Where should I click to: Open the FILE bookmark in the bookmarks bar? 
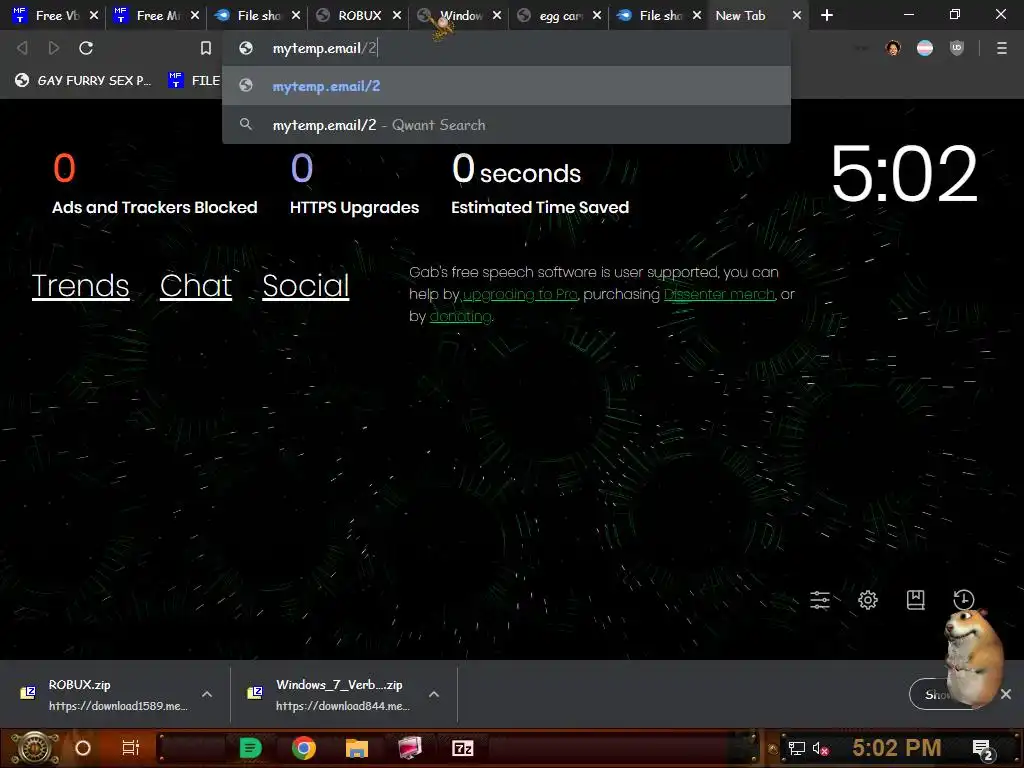click(194, 80)
